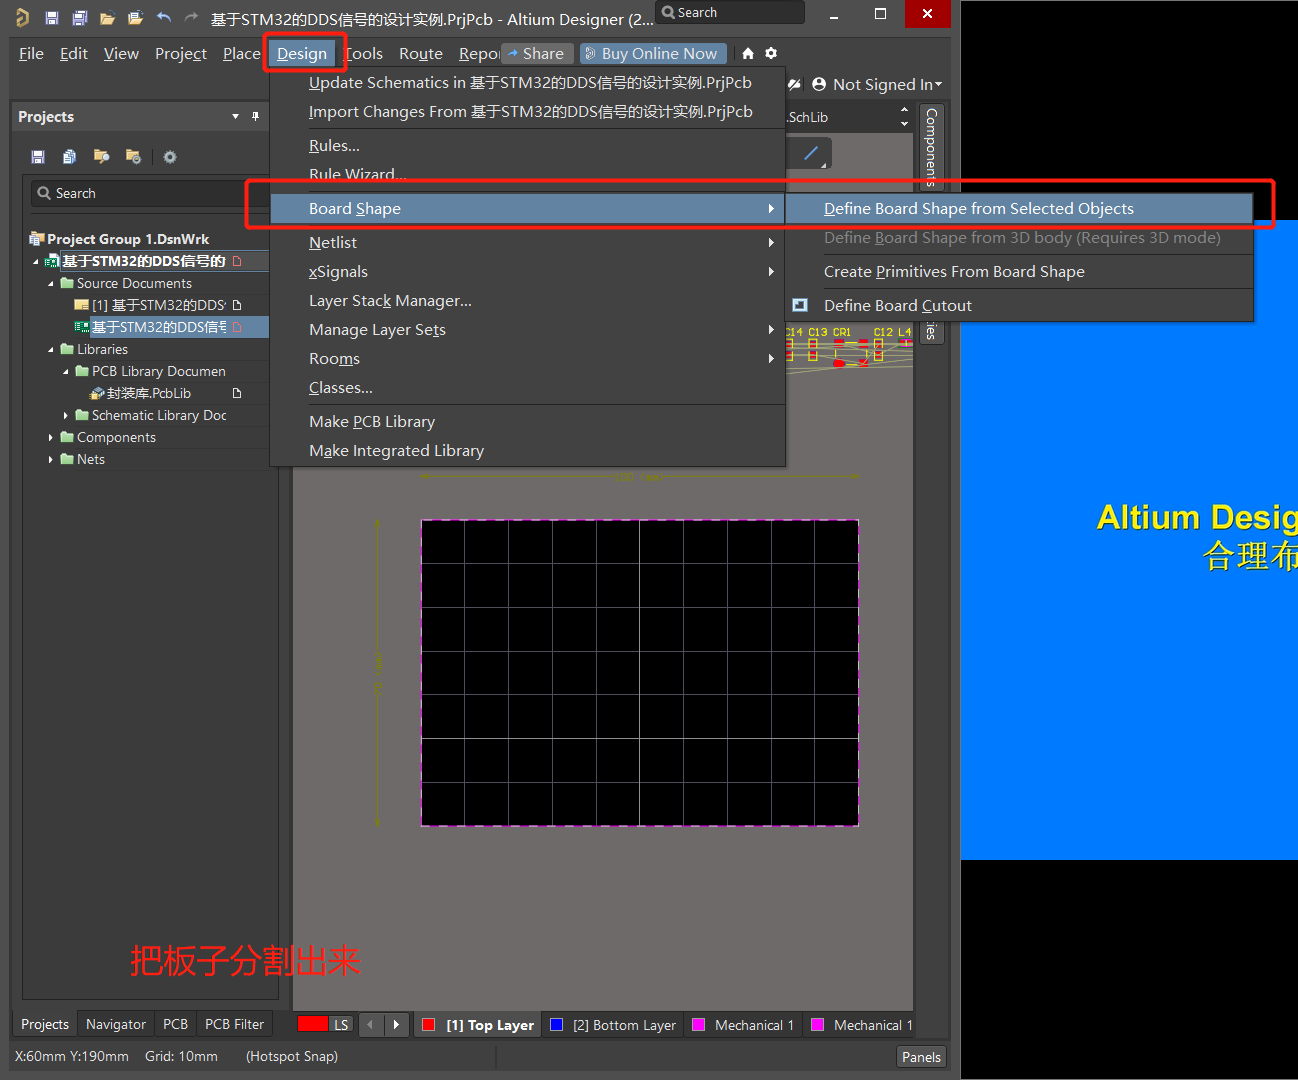Open the File menu
The image size is (1298, 1080).
point(31,53)
